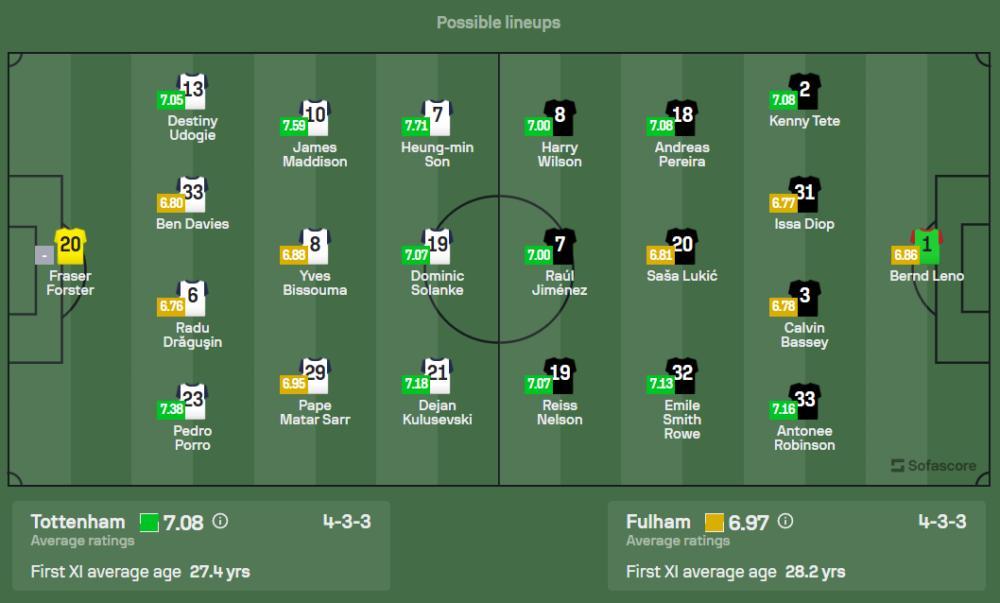Click Antonee Robinson's number 33 jersey

coord(805,399)
